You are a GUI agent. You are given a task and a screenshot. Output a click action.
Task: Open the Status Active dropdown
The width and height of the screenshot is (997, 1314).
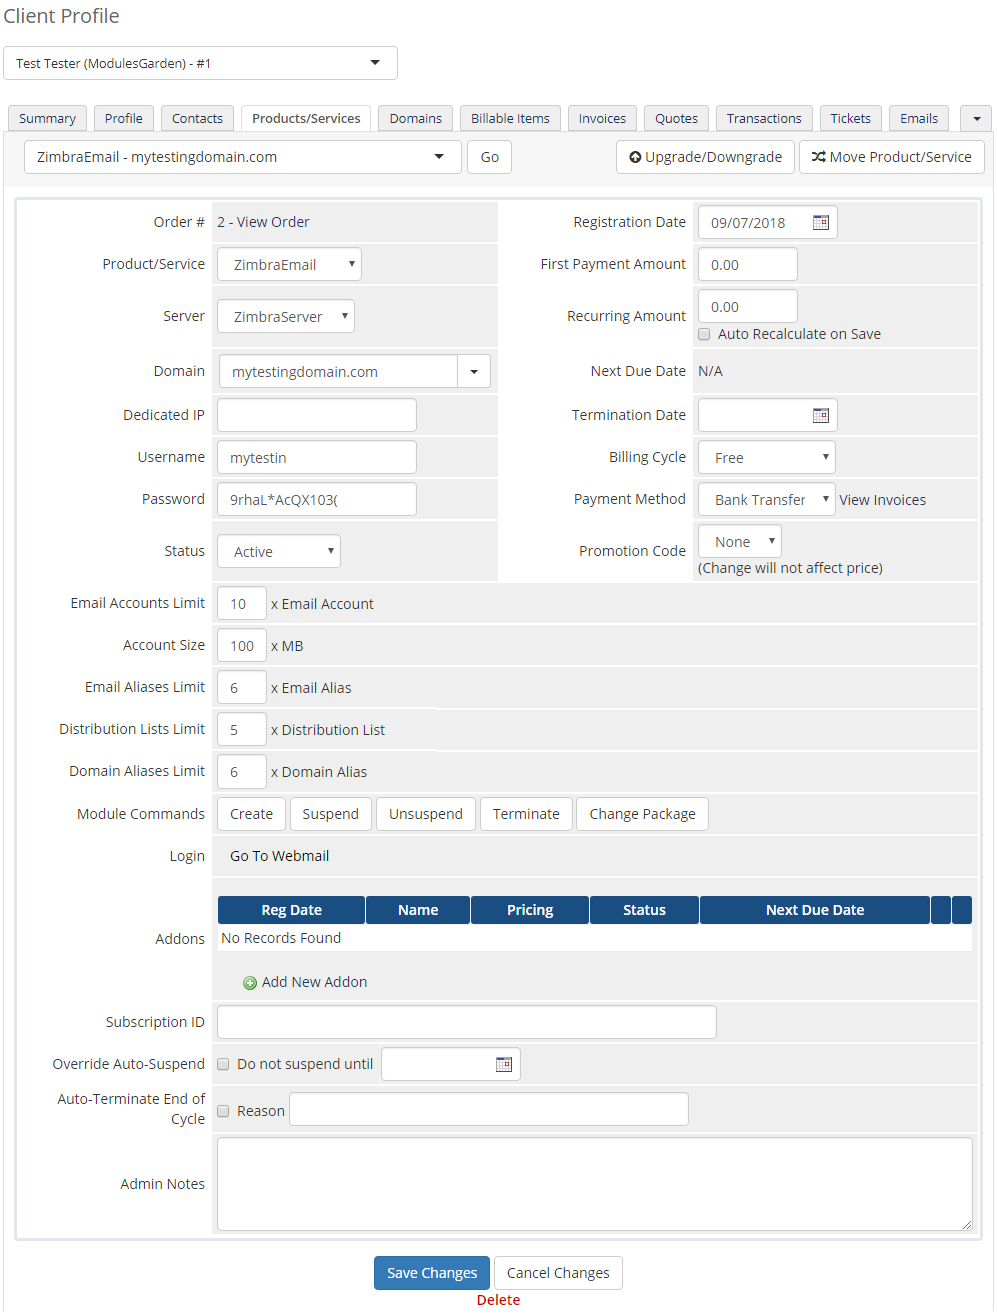pos(279,551)
